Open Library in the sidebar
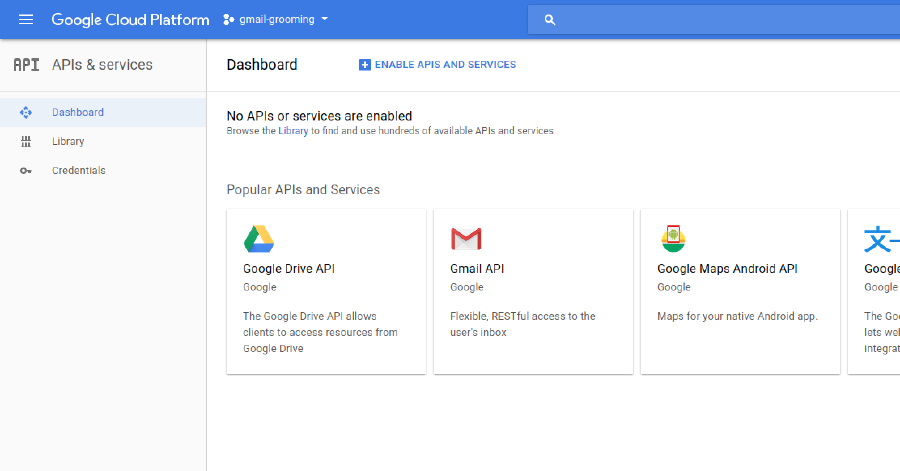 (x=103, y=142)
